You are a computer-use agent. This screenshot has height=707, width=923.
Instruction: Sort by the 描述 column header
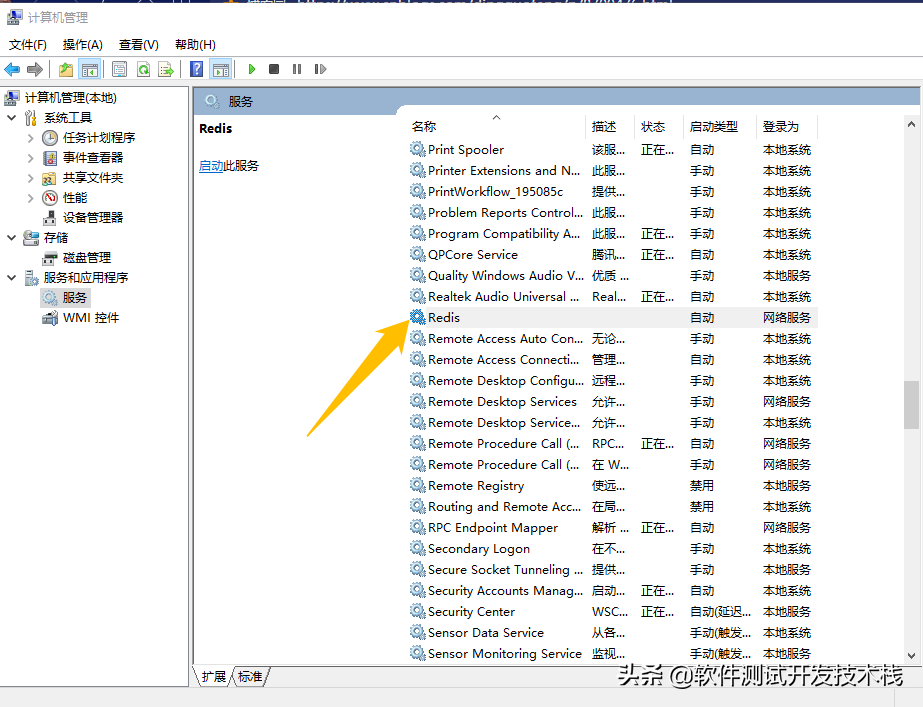coord(610,126)
